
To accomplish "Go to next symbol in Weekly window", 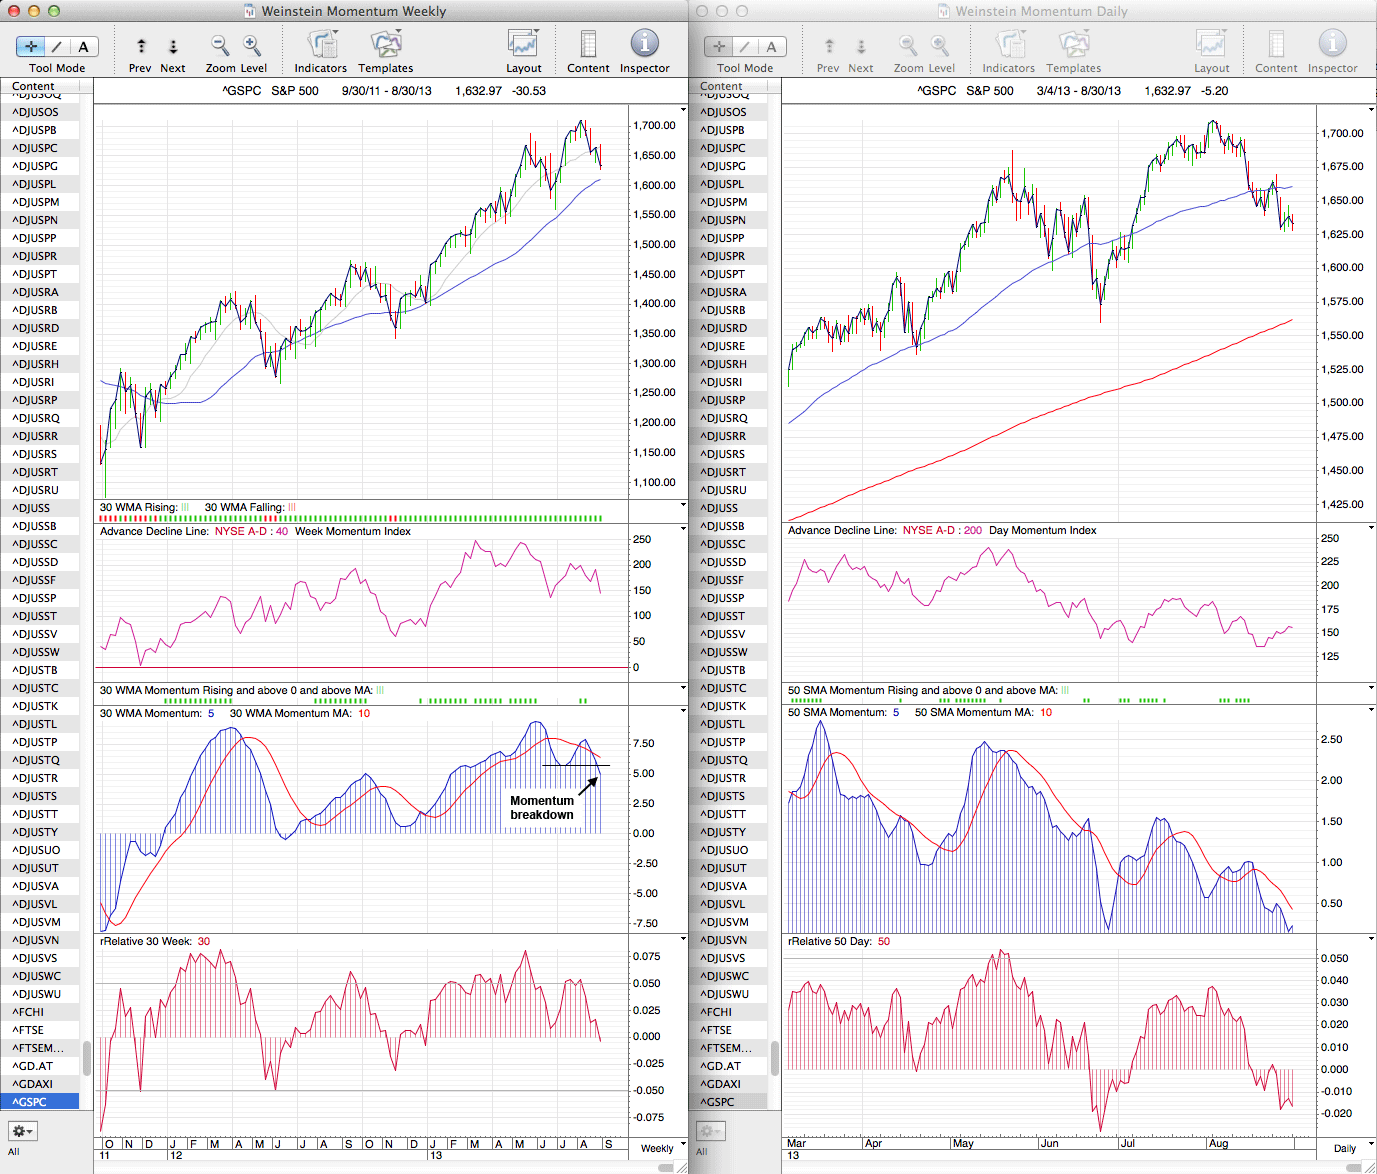I will [173, 46].
